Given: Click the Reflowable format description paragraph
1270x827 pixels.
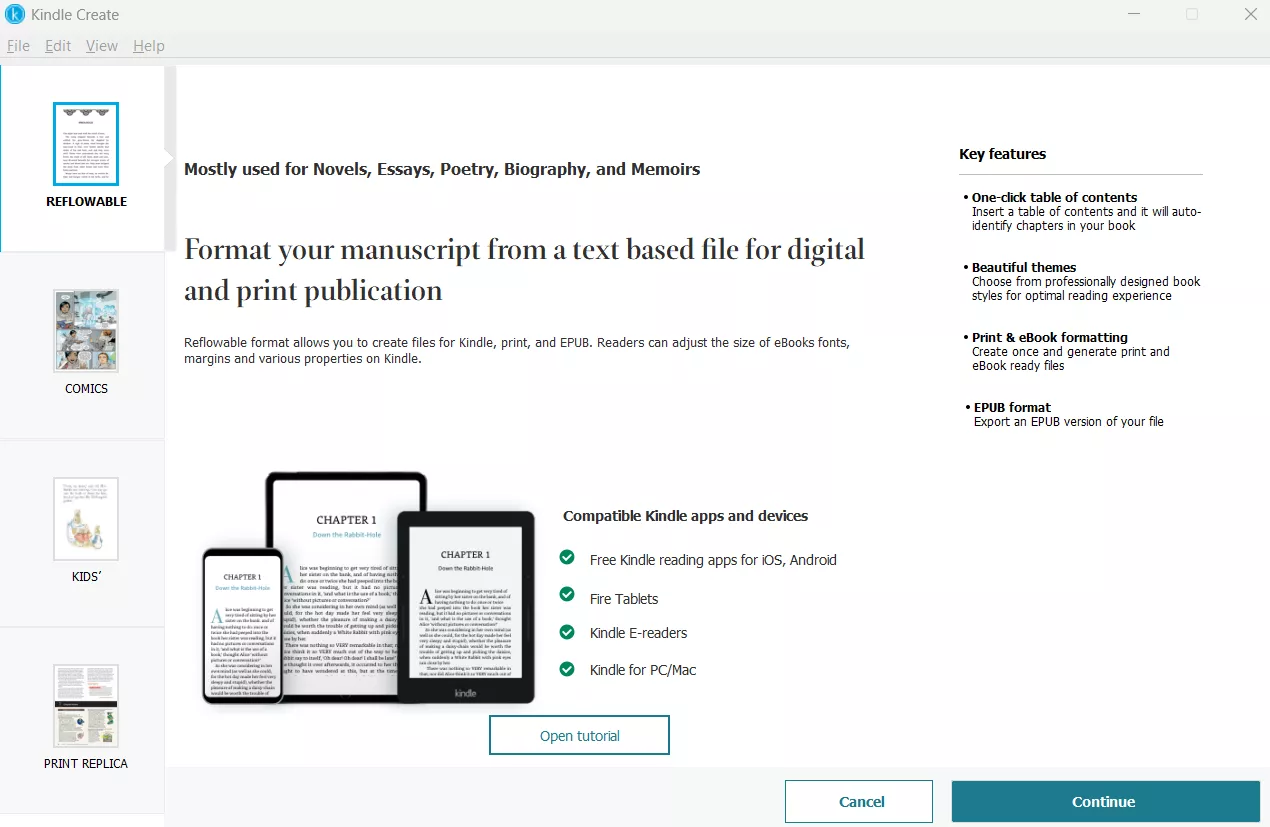Looking at the screenshot, I should pos(517,350).
